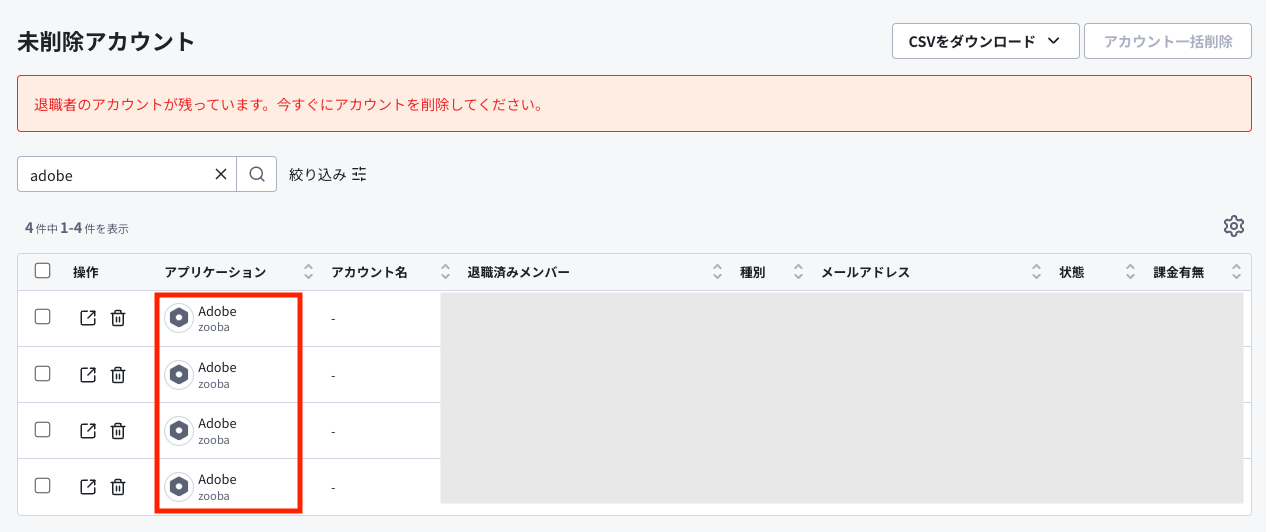Delete the third Adobe account via trash icon

coord(118,430)
